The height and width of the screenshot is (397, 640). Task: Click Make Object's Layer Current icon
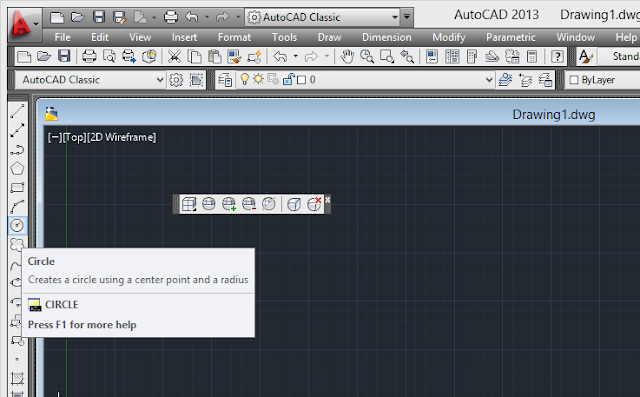(505, 80)
